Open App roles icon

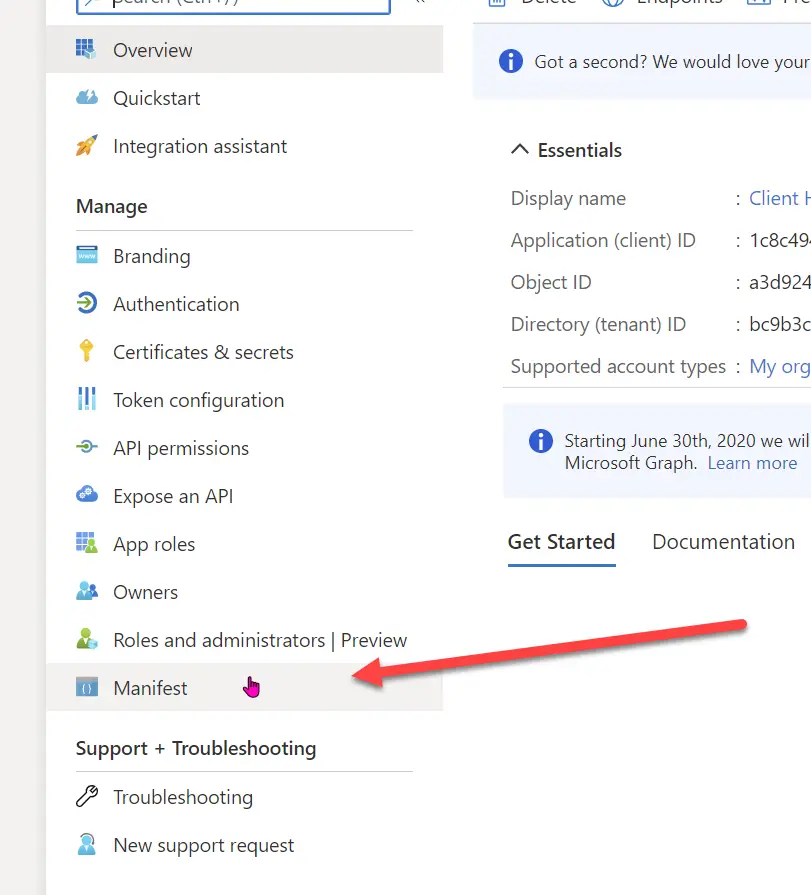pyautogui.click(x=87, y=543)
